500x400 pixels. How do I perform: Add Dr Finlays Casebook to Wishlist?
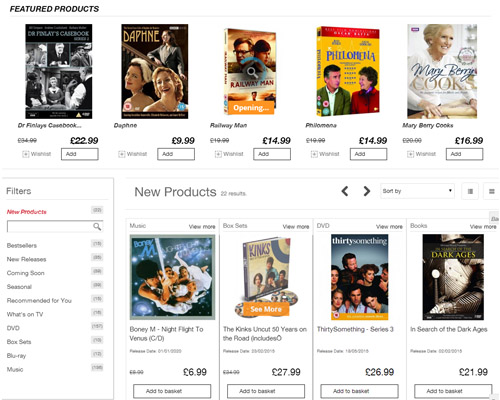37,154
